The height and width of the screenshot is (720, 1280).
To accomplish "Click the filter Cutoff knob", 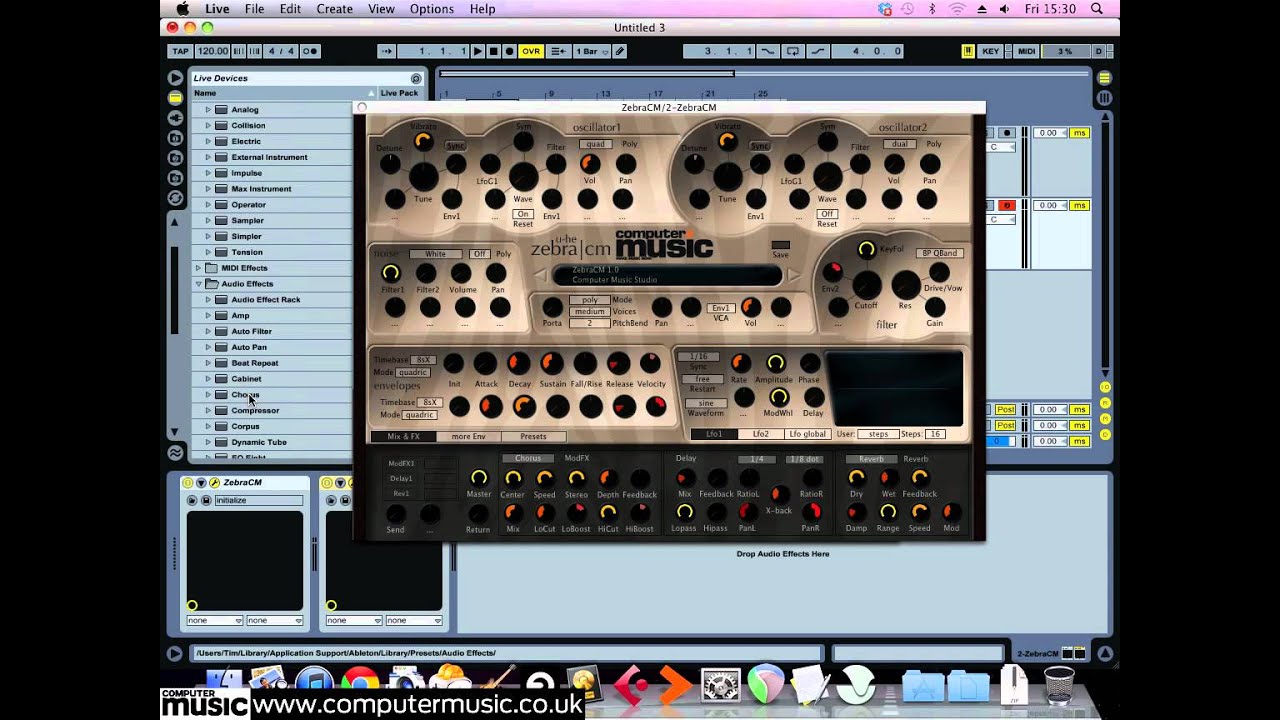I will (x=867, y=285).
